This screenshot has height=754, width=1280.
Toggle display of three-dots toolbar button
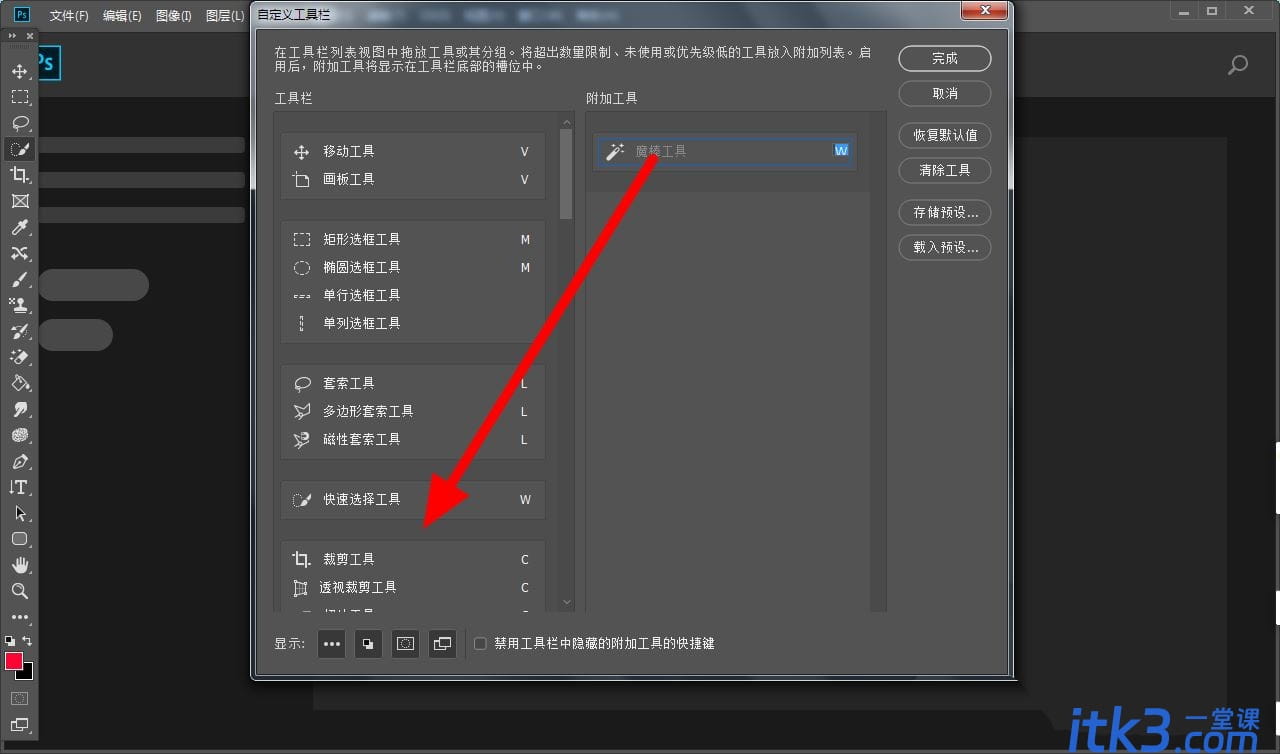[x=332, y=644]
